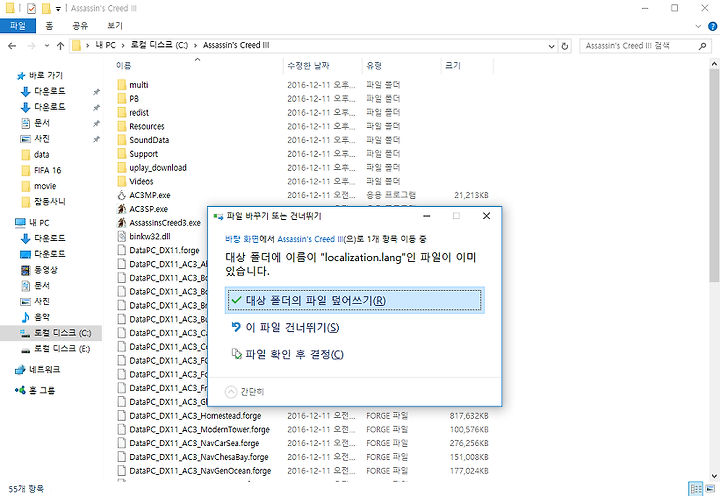720x496 pixels.
Task: Select the Videos folder icon
Action: pyautogui.click(x=122, y=181)
